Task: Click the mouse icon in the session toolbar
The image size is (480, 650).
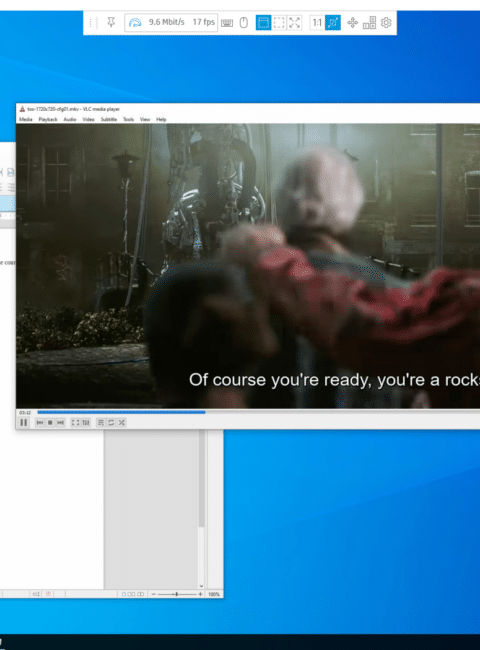Action: [x=244, y=22]
